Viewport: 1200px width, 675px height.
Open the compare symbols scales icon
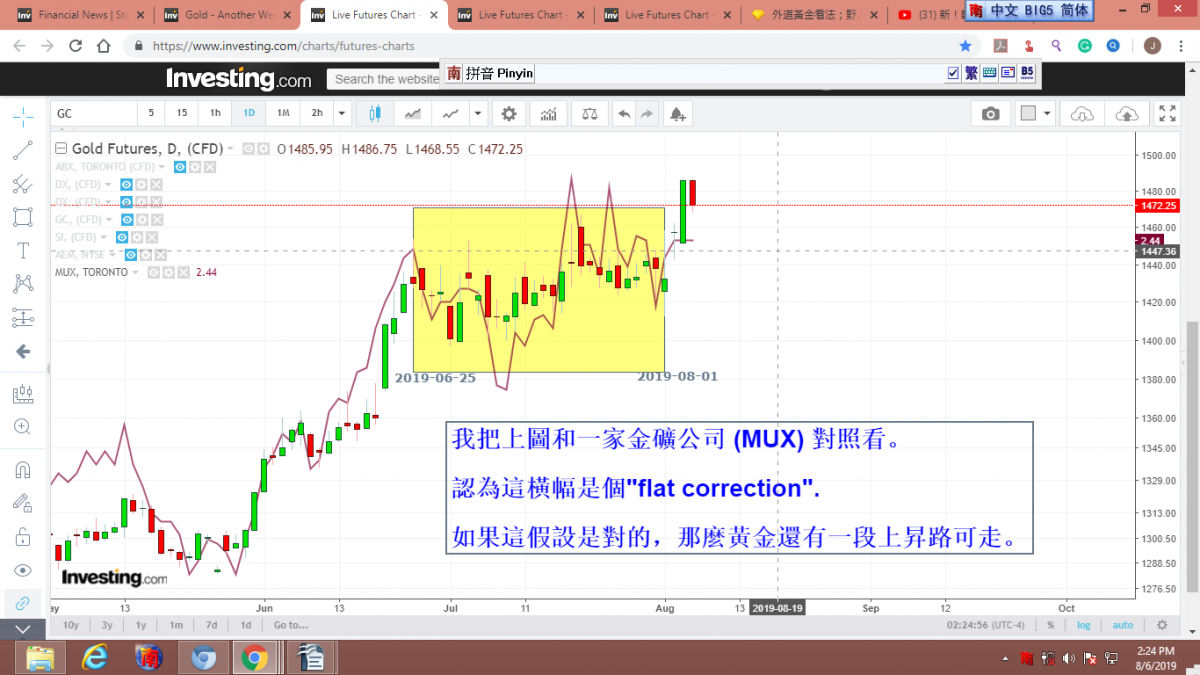[x=589, y=113]
